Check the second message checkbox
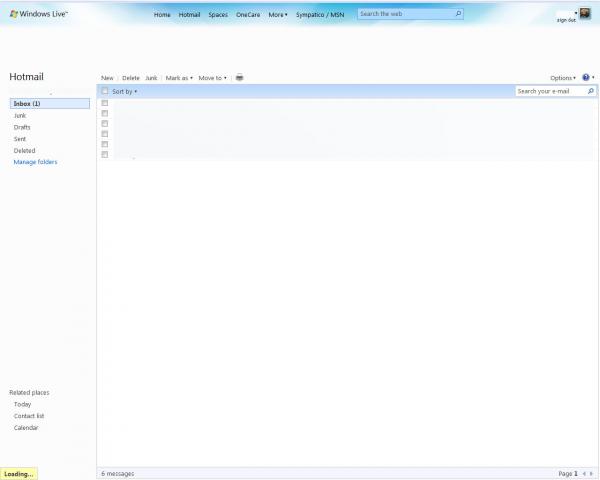 point(104,113)
